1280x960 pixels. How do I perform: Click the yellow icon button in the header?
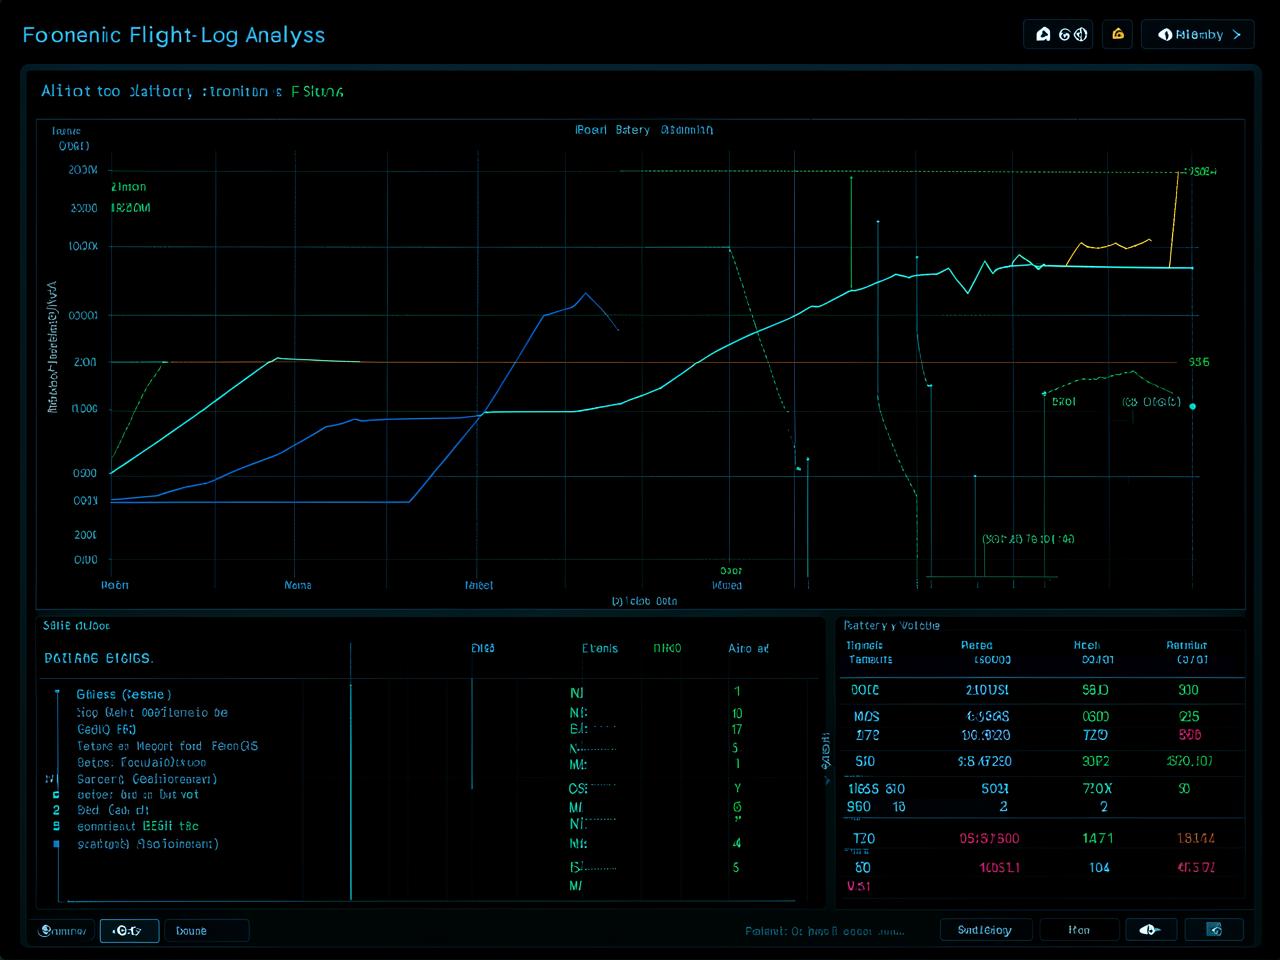(x=1118, y=35)
